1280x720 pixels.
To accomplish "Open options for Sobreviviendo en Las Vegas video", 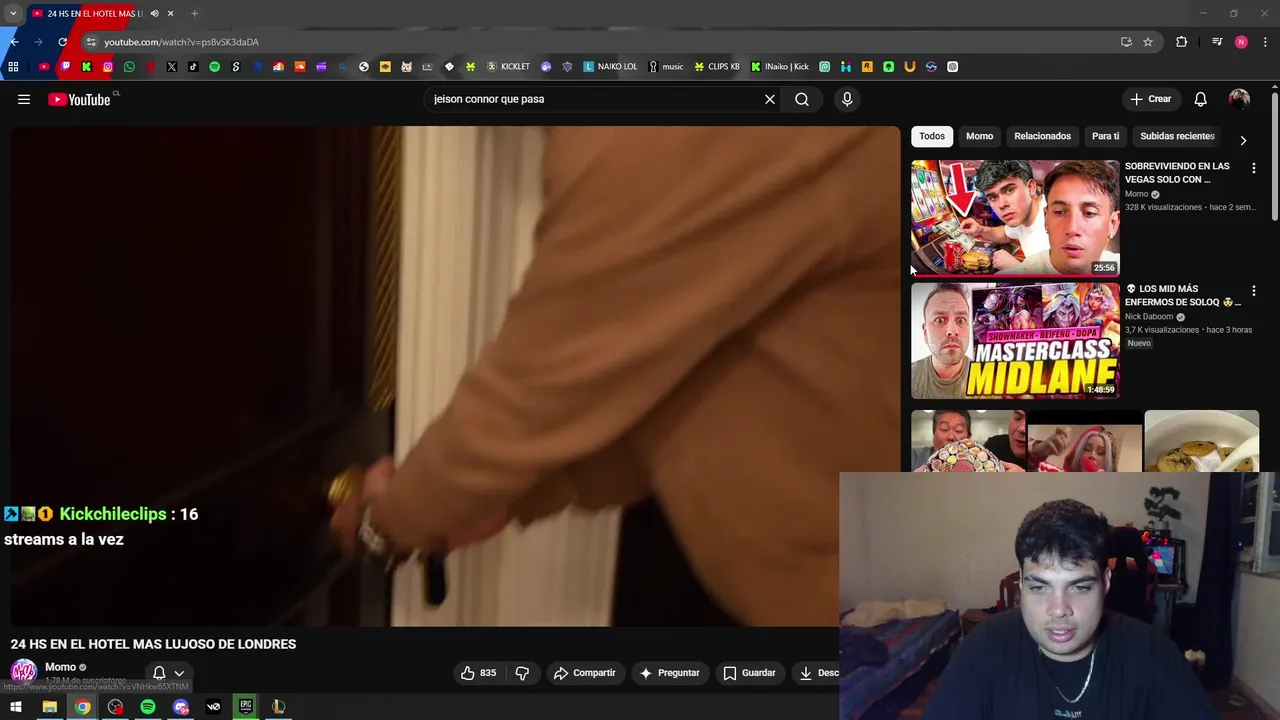I will [1253, 169].
